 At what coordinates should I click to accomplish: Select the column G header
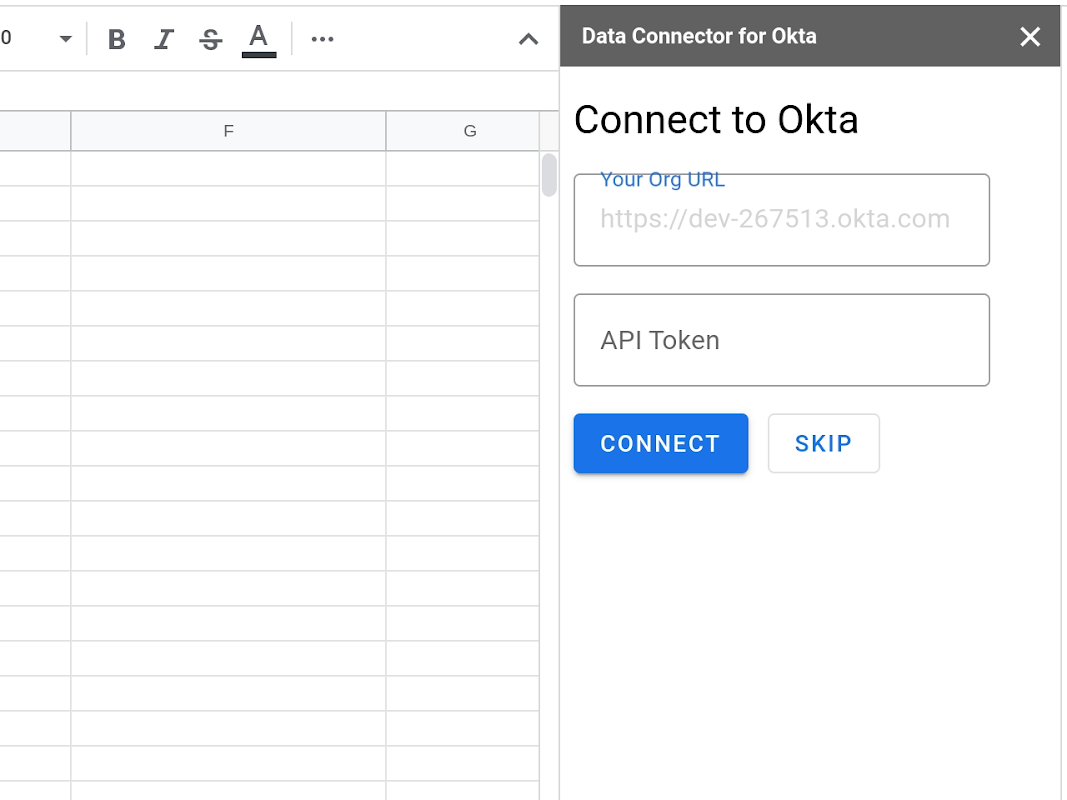[470, 131]
